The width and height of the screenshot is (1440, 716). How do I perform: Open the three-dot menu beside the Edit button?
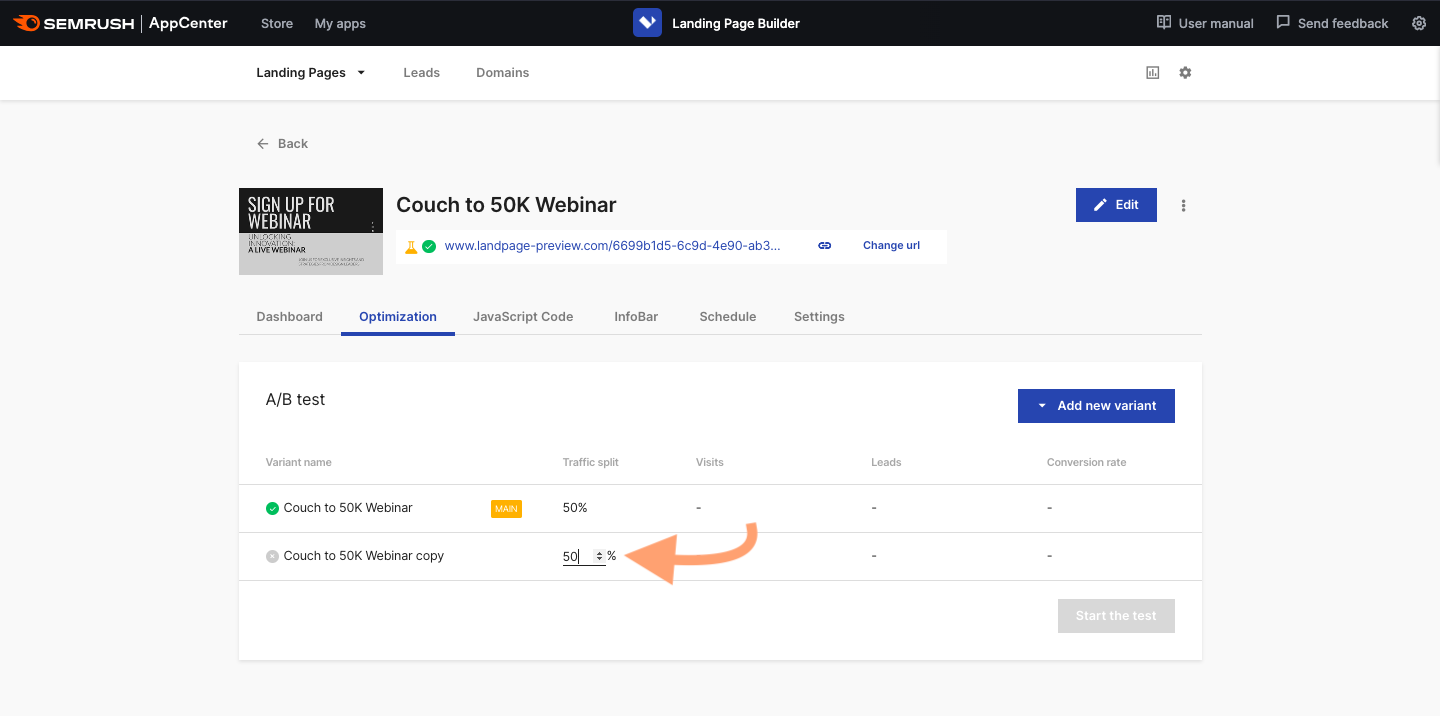coord(1183,205)
